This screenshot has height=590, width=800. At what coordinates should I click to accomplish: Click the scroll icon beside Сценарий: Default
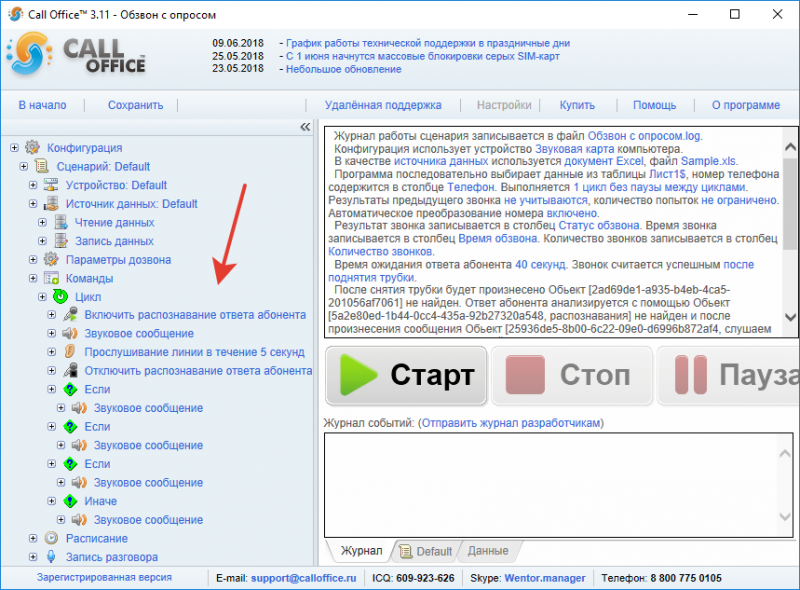[x=42, y=166]
